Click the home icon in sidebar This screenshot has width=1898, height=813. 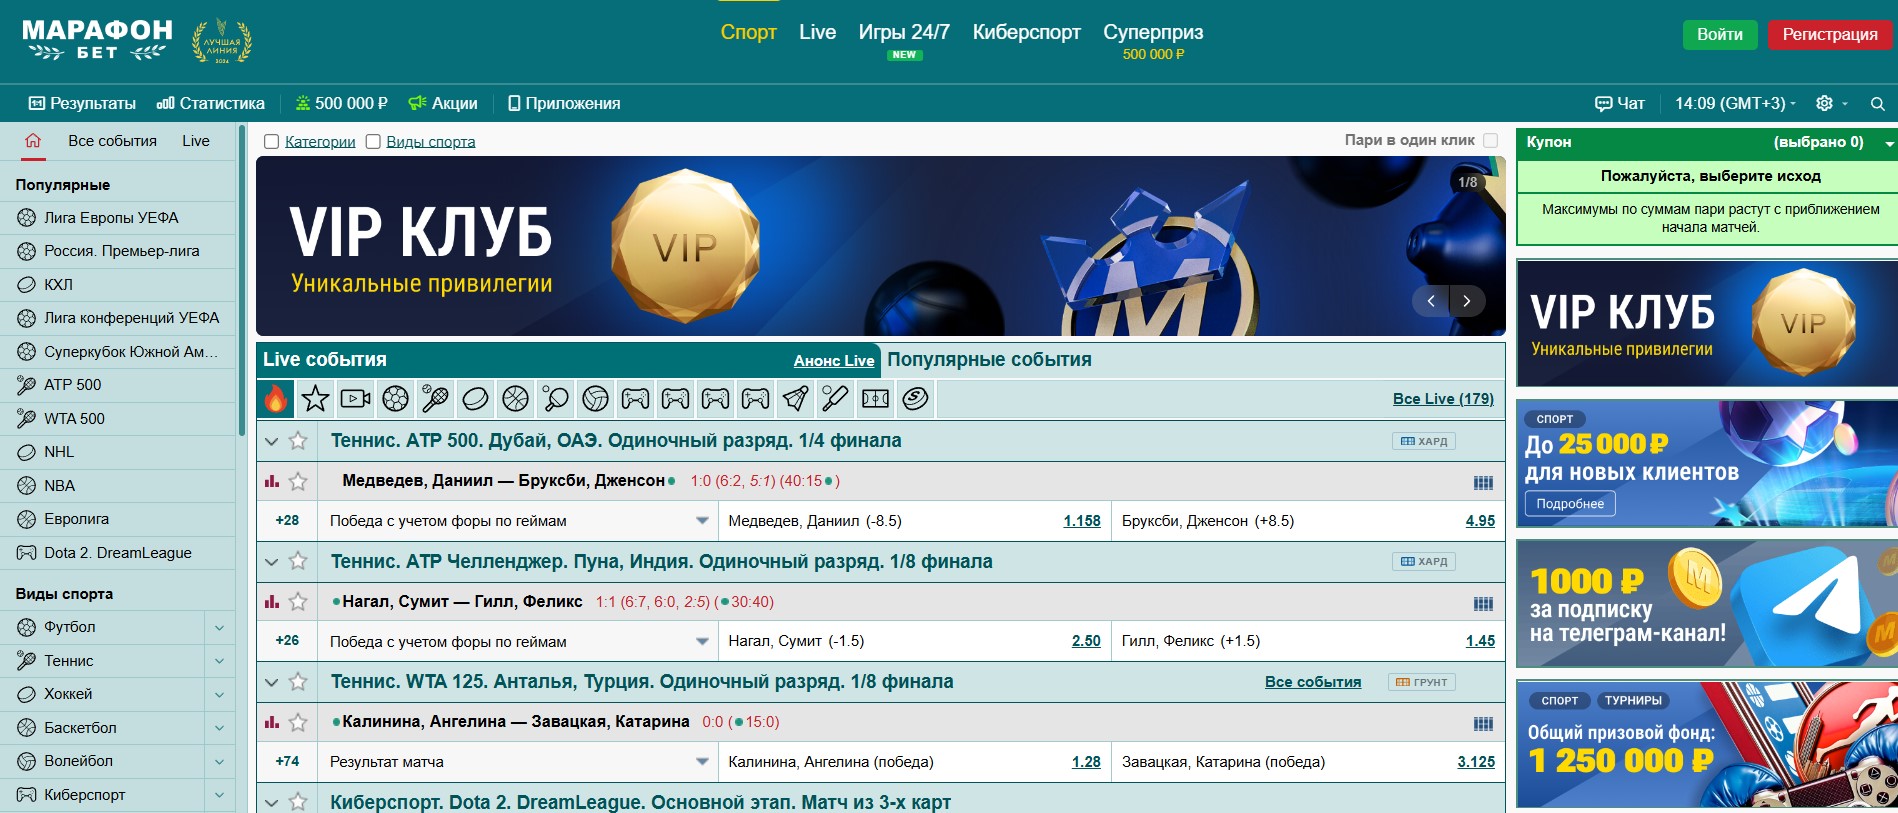(33, 141)
